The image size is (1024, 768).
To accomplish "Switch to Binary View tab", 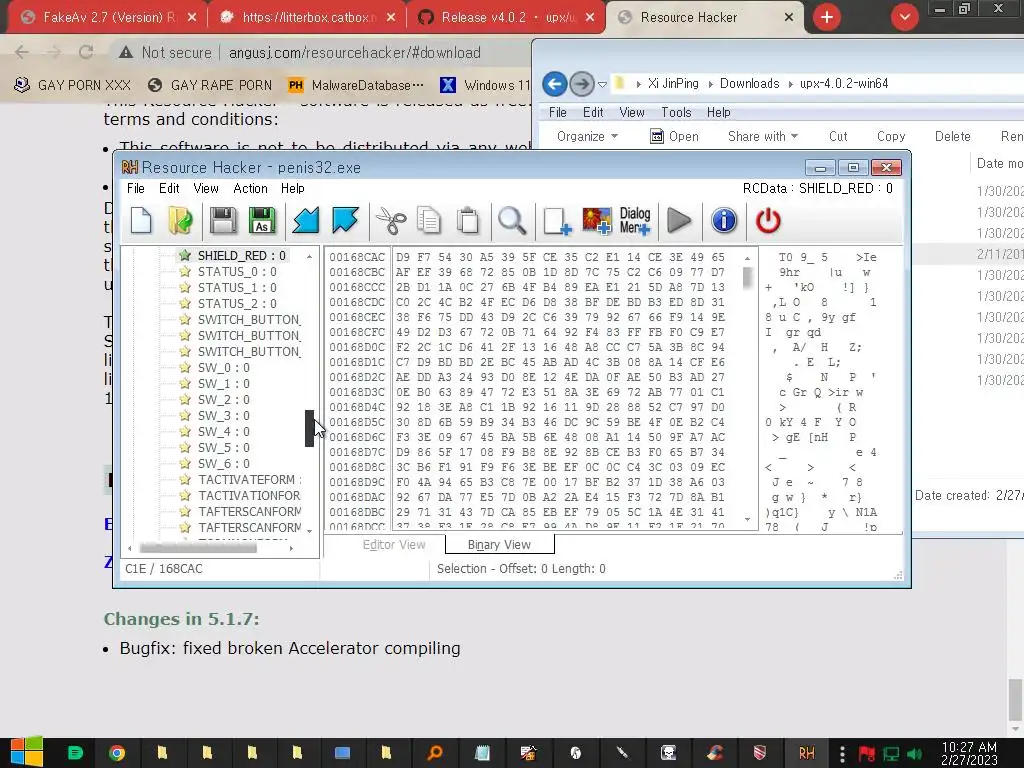I will (500, 545).
